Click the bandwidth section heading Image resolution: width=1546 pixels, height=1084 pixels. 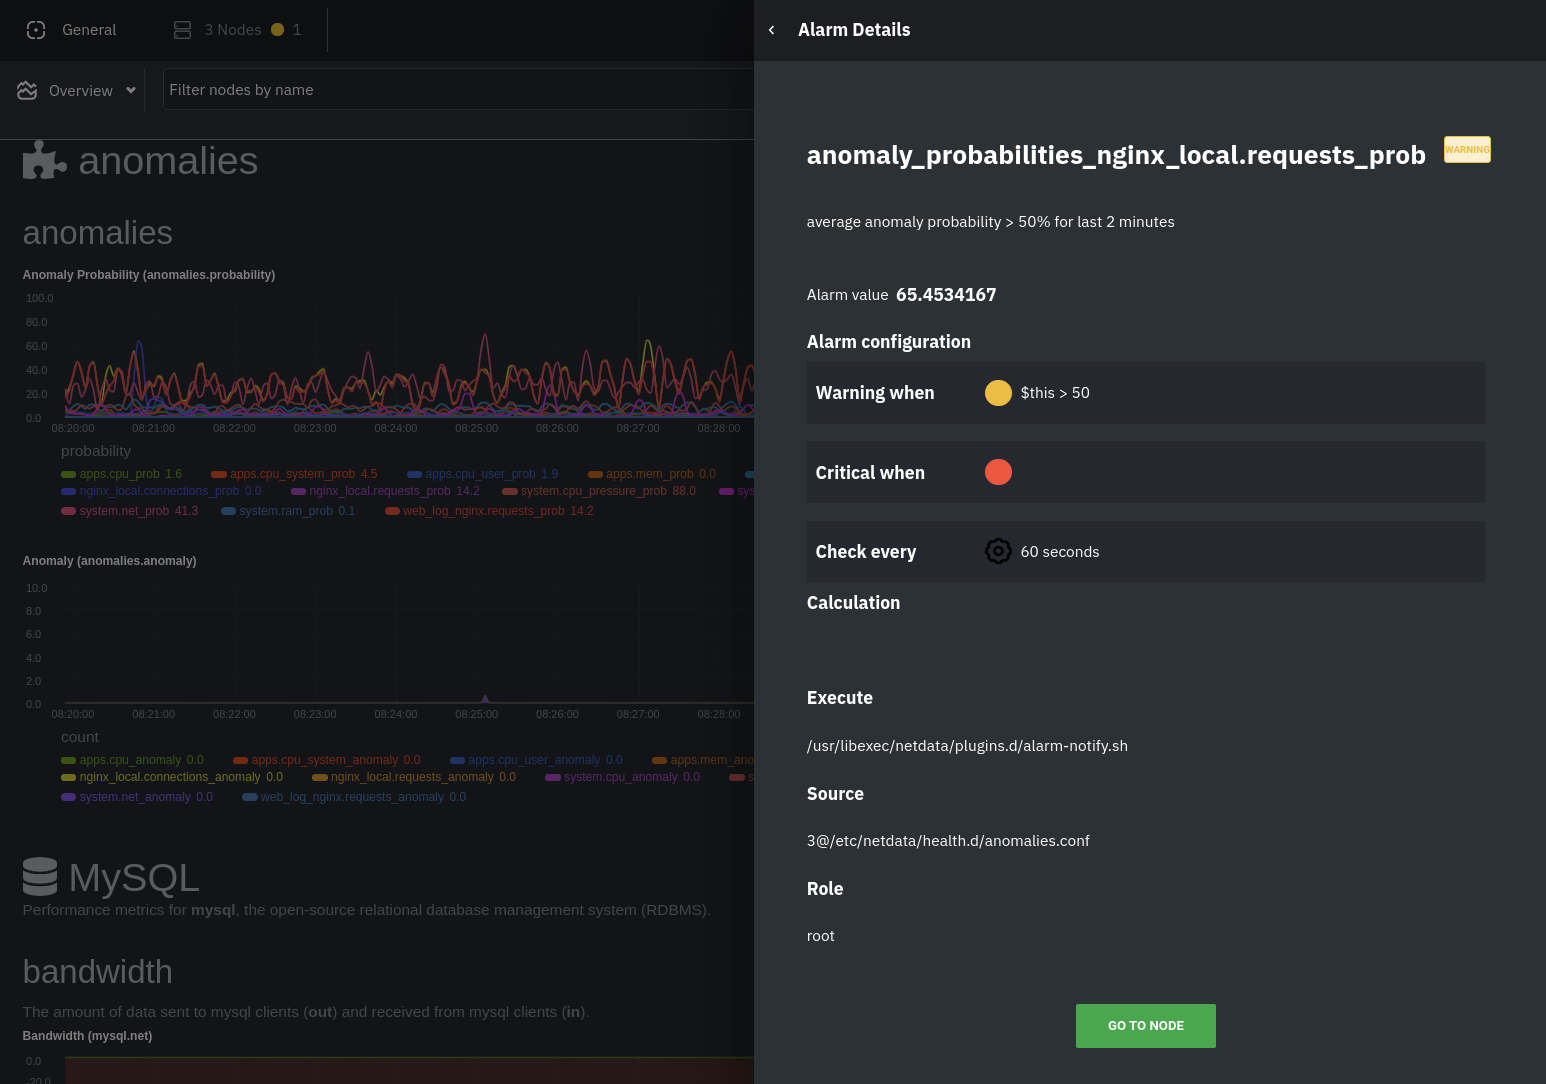[98, 972]
